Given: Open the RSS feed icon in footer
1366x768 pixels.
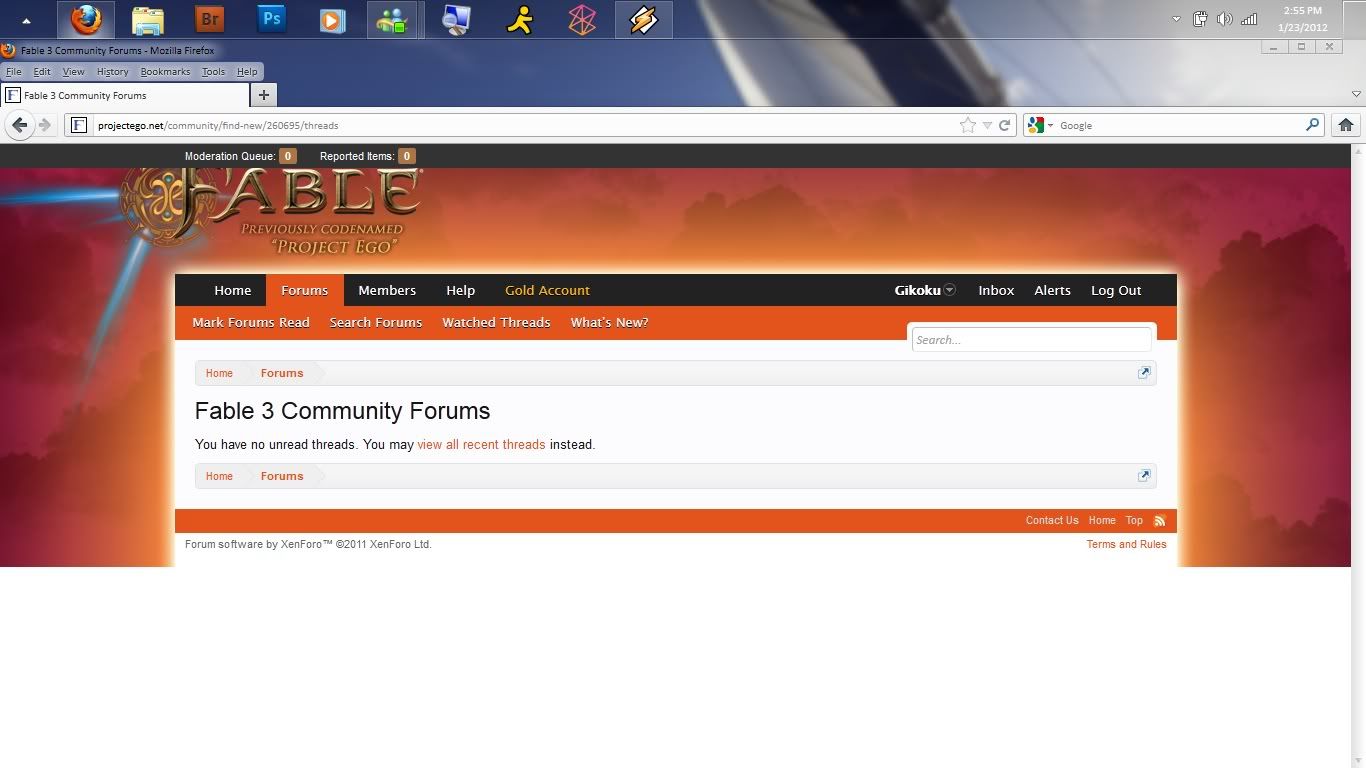Looking at the screenshot, I should pyautogui.click(x=1160, y=521).
